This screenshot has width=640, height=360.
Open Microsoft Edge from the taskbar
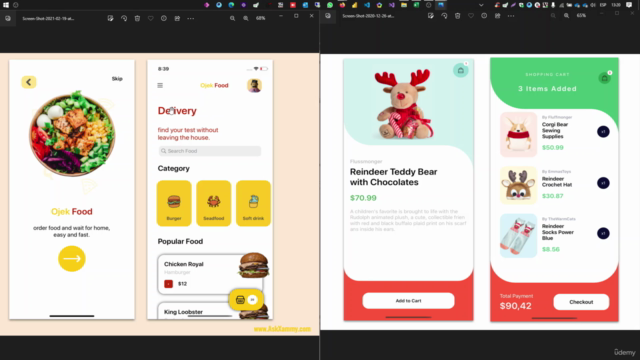(231, 5)
